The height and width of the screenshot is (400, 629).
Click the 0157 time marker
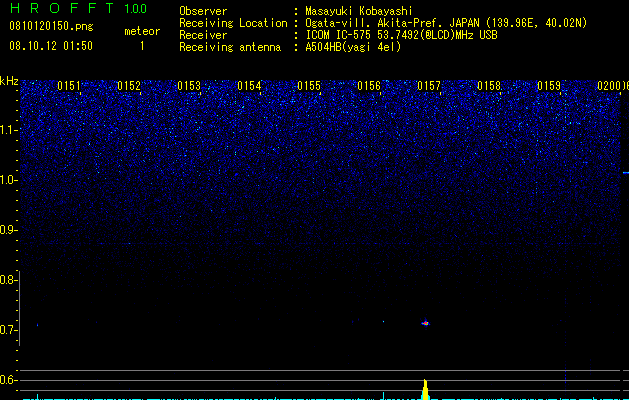(429, 86)
